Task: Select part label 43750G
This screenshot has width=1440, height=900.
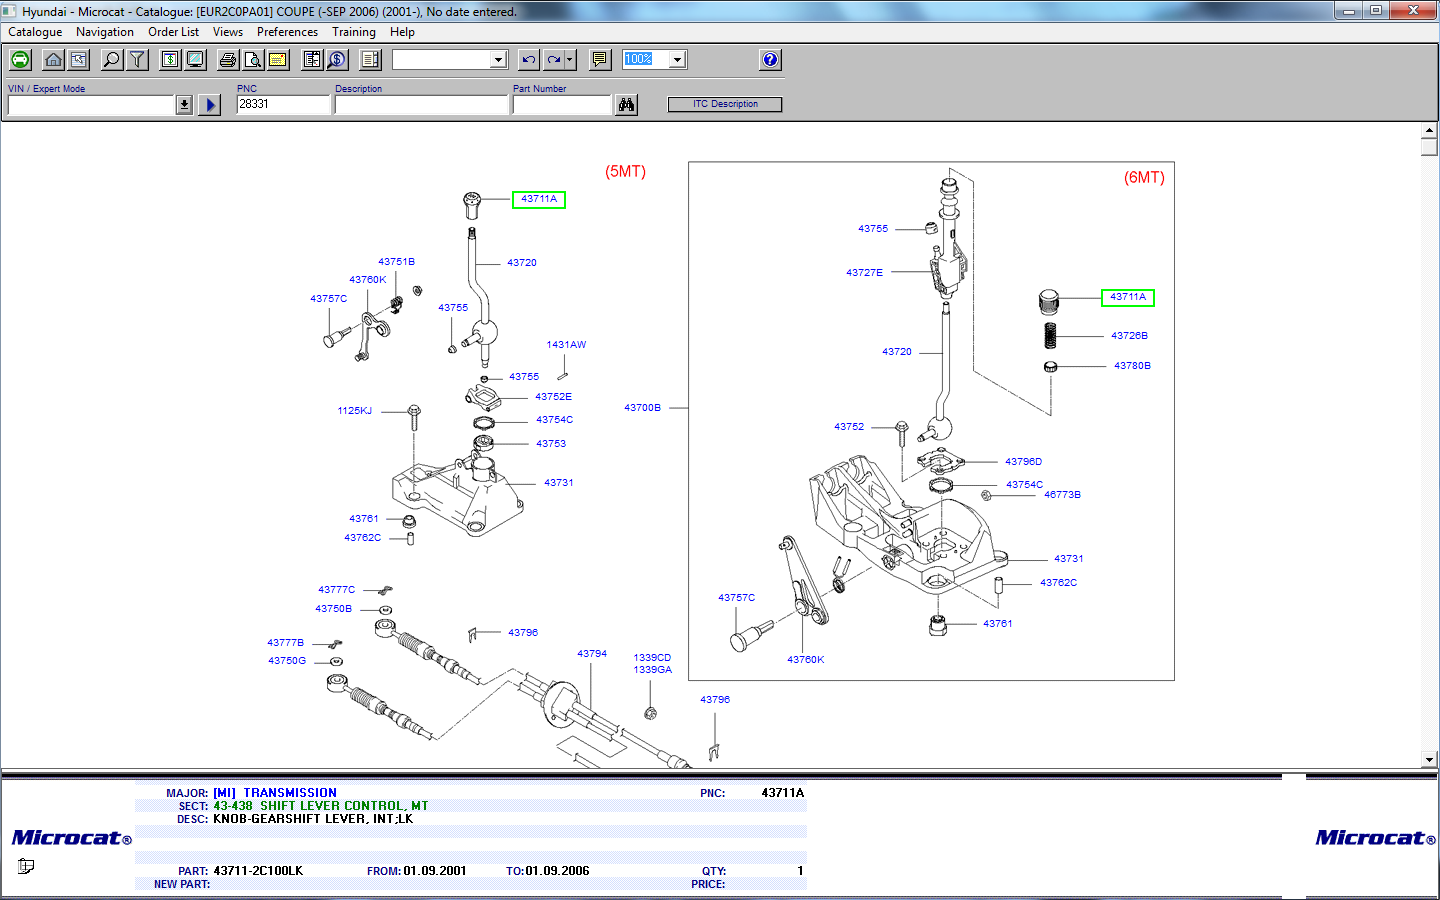Action: tap(286, 661)
